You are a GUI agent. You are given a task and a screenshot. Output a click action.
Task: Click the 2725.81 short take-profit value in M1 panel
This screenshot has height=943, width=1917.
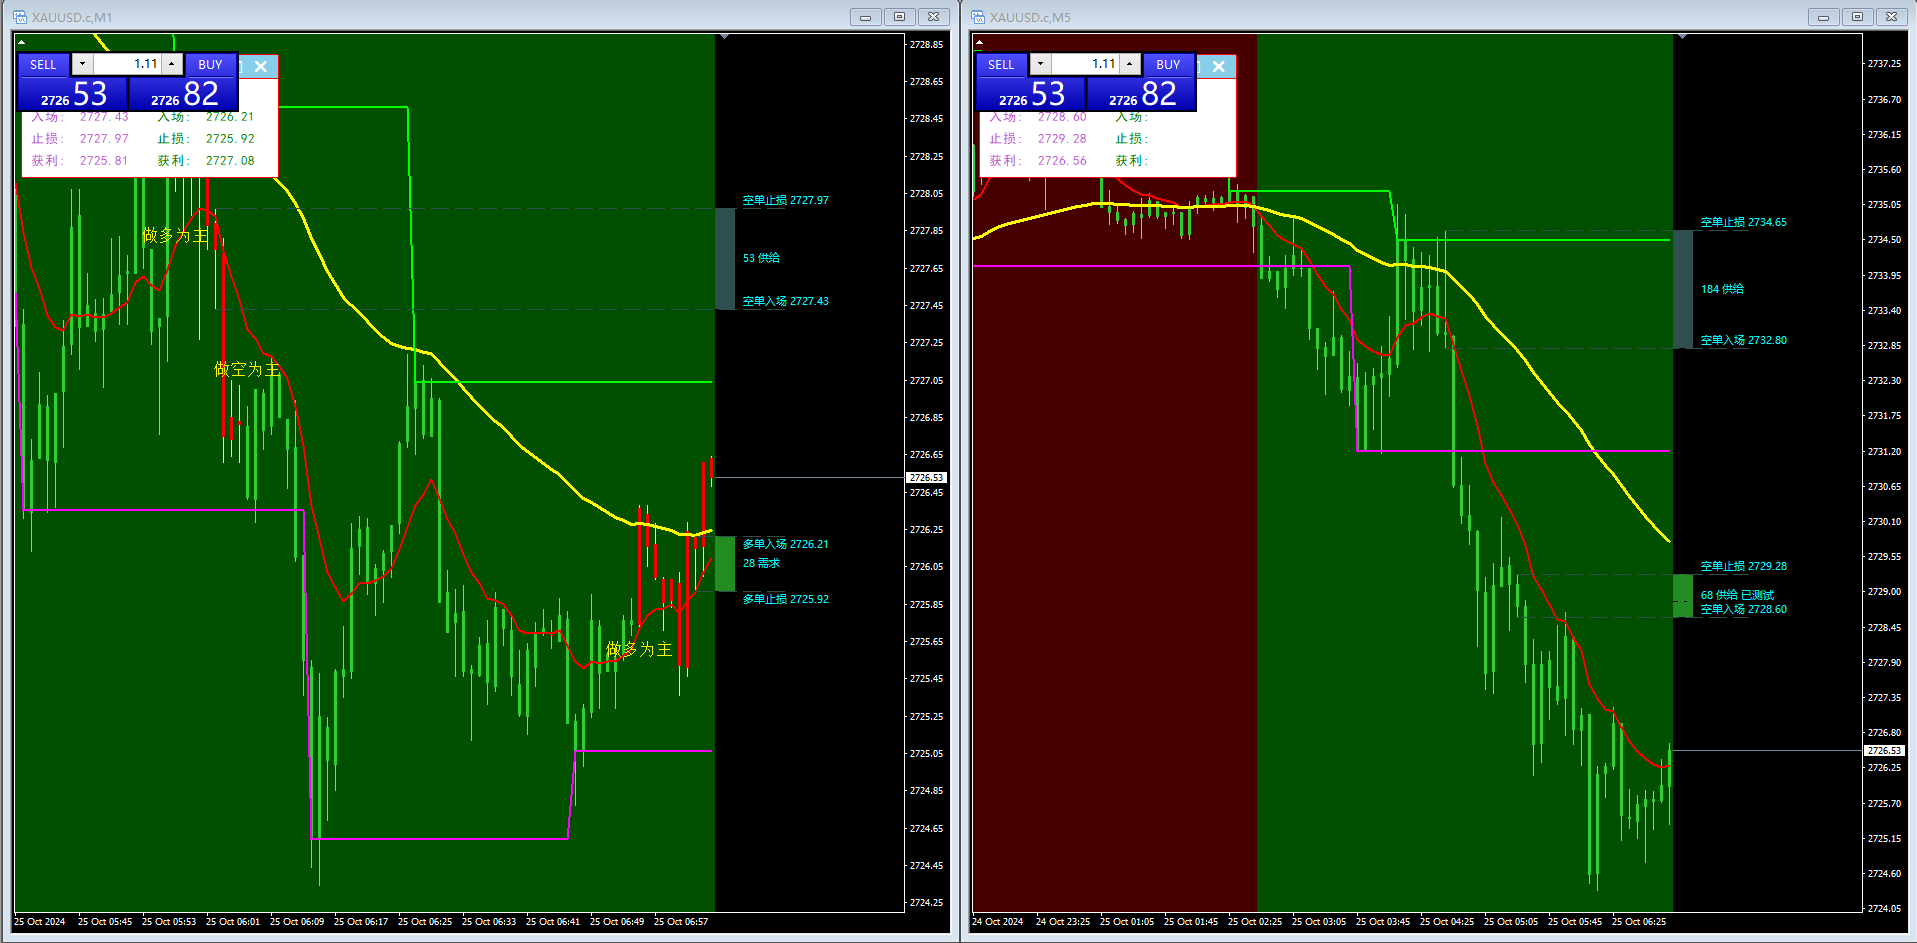click(x=104, y=161)
